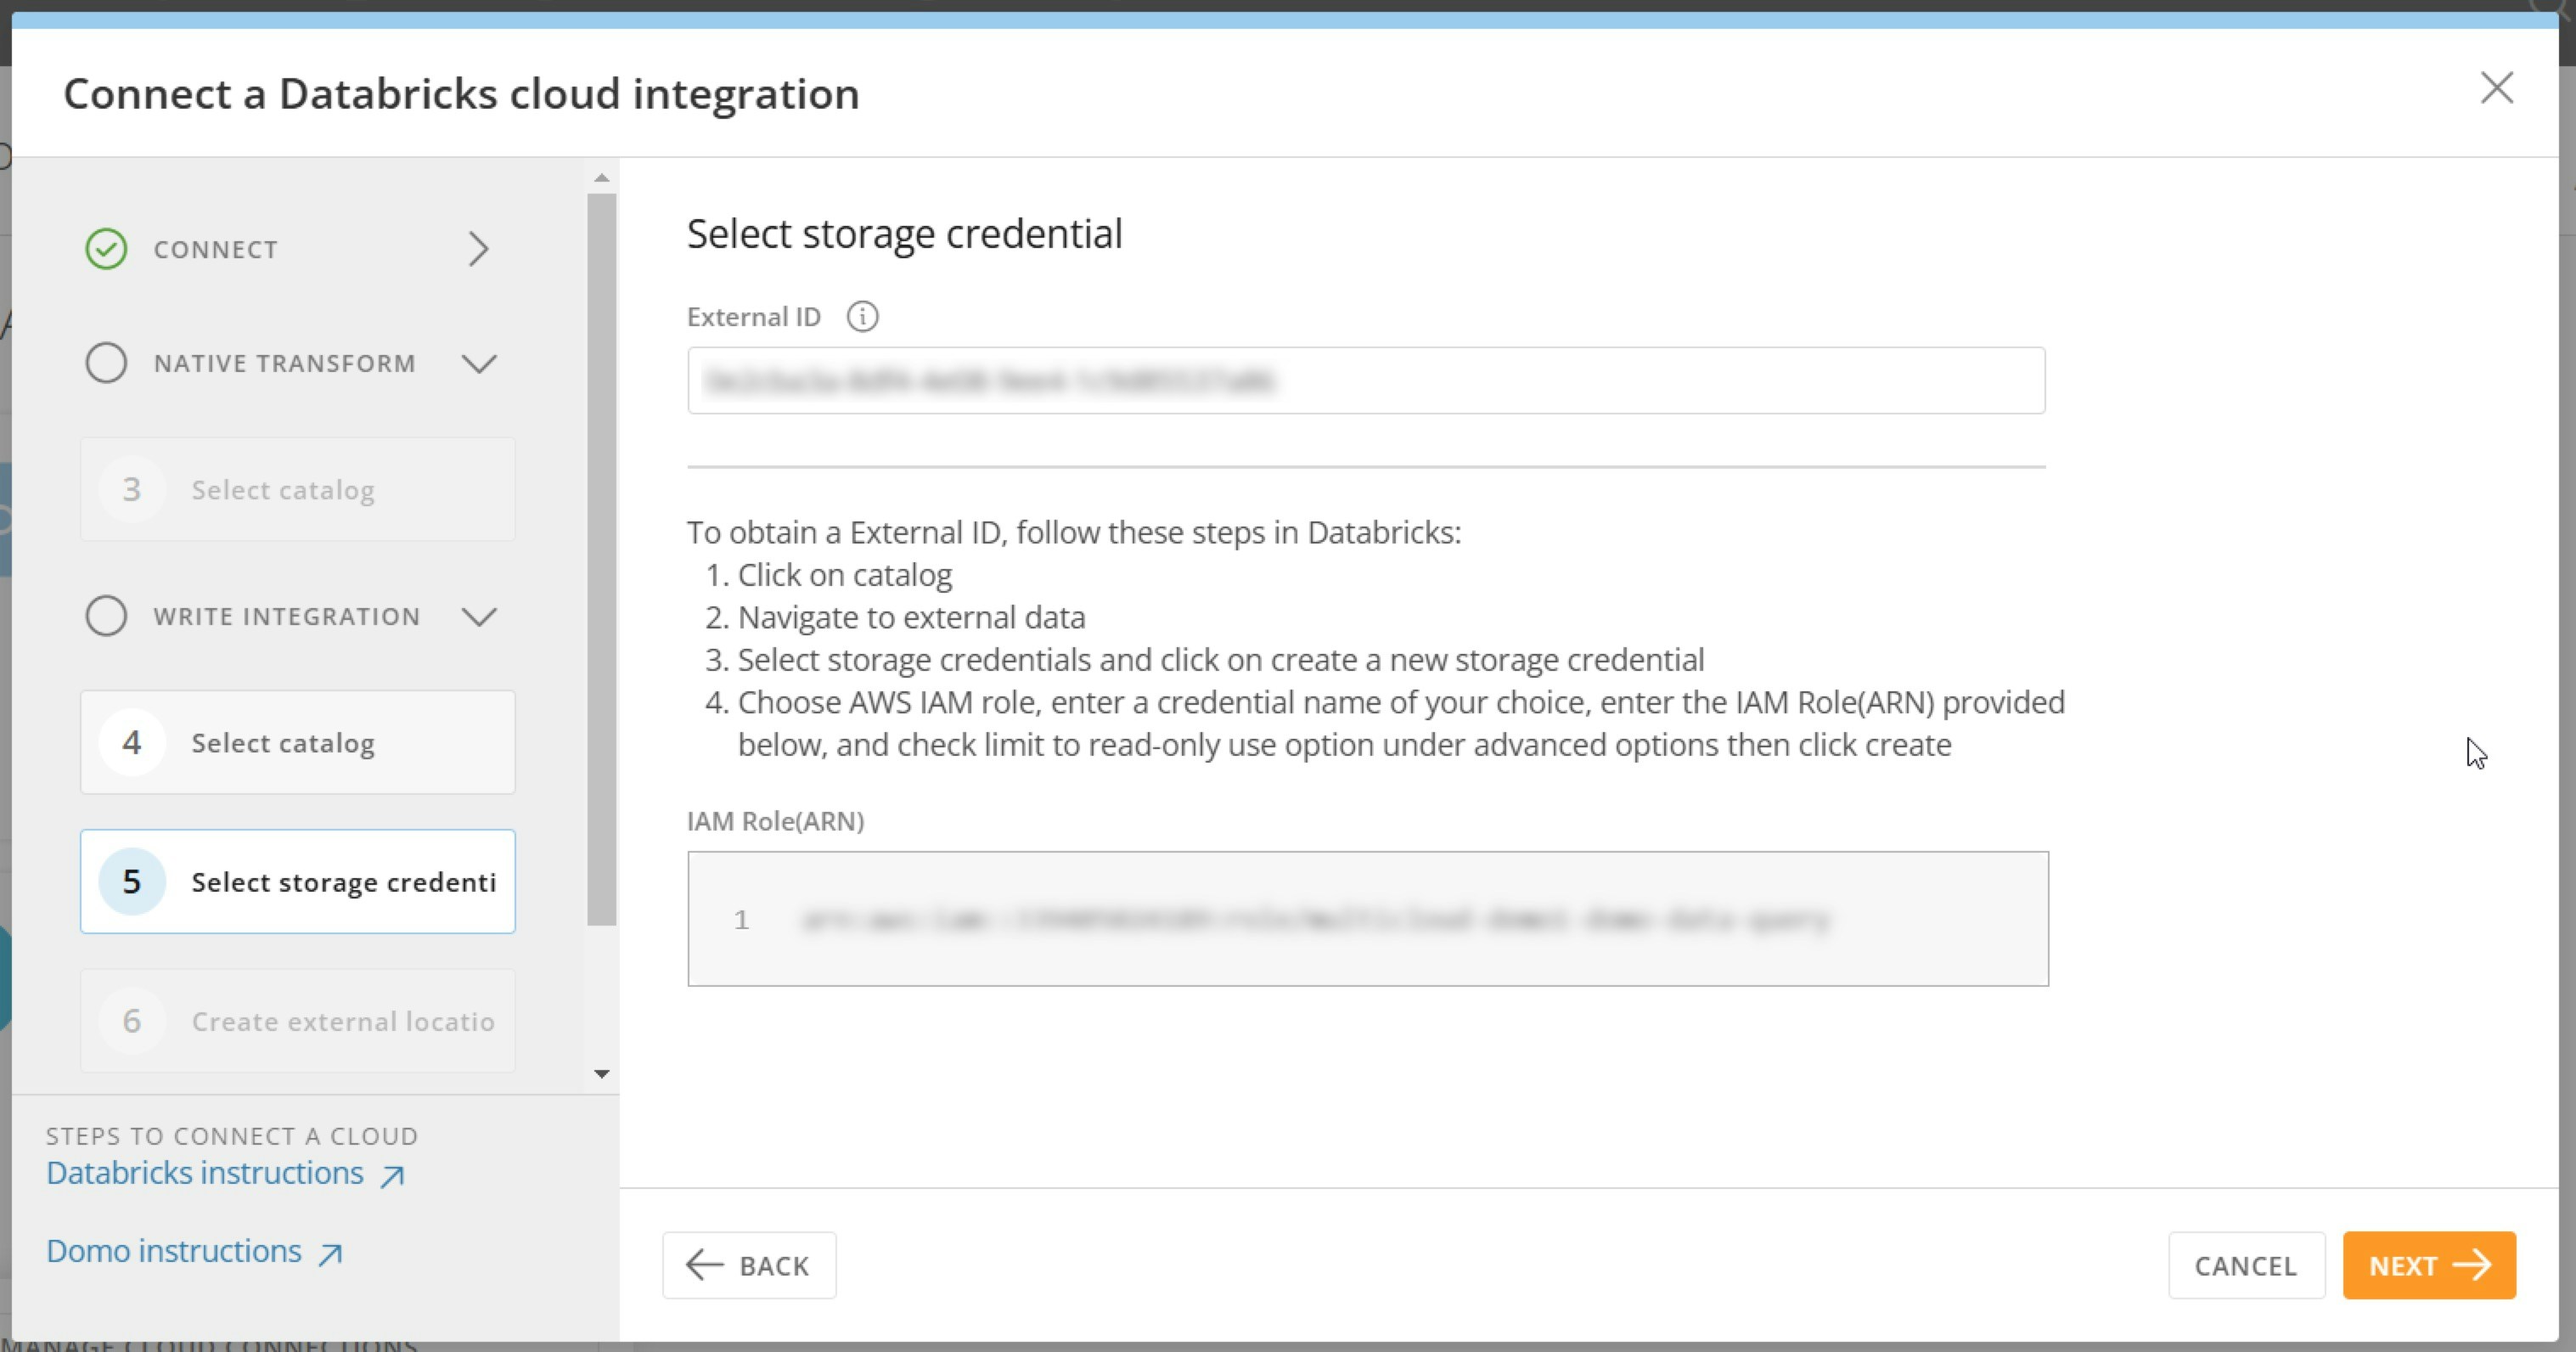2576x1352 pixels.
Task: Click inside the External ID input field
Action: 1366,380
